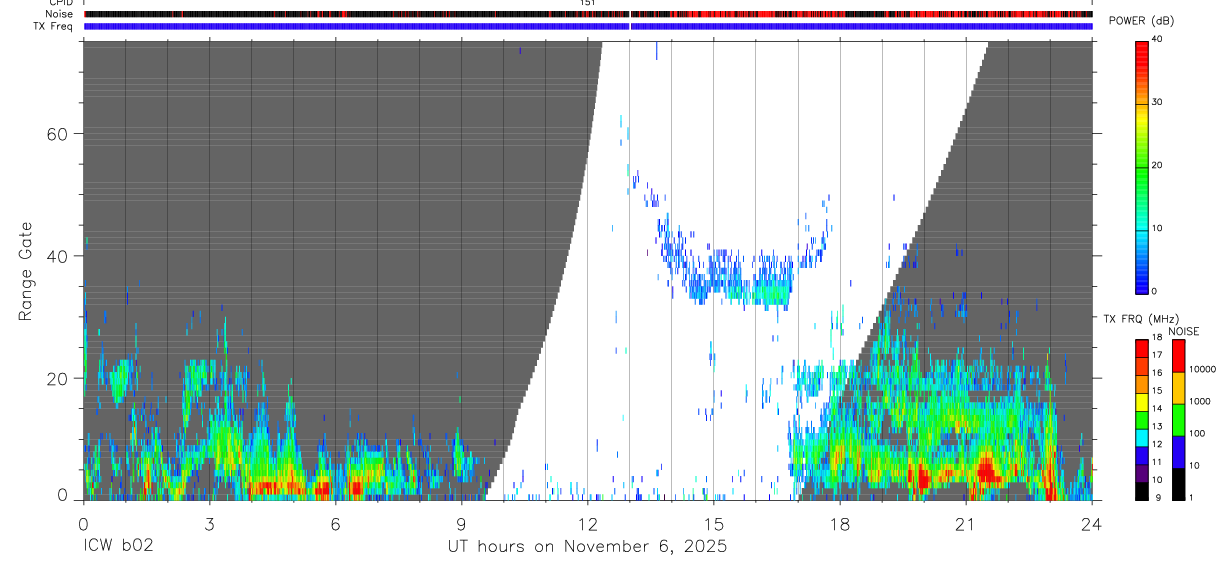Click the 100 noise scale label

coord(1198,433)
